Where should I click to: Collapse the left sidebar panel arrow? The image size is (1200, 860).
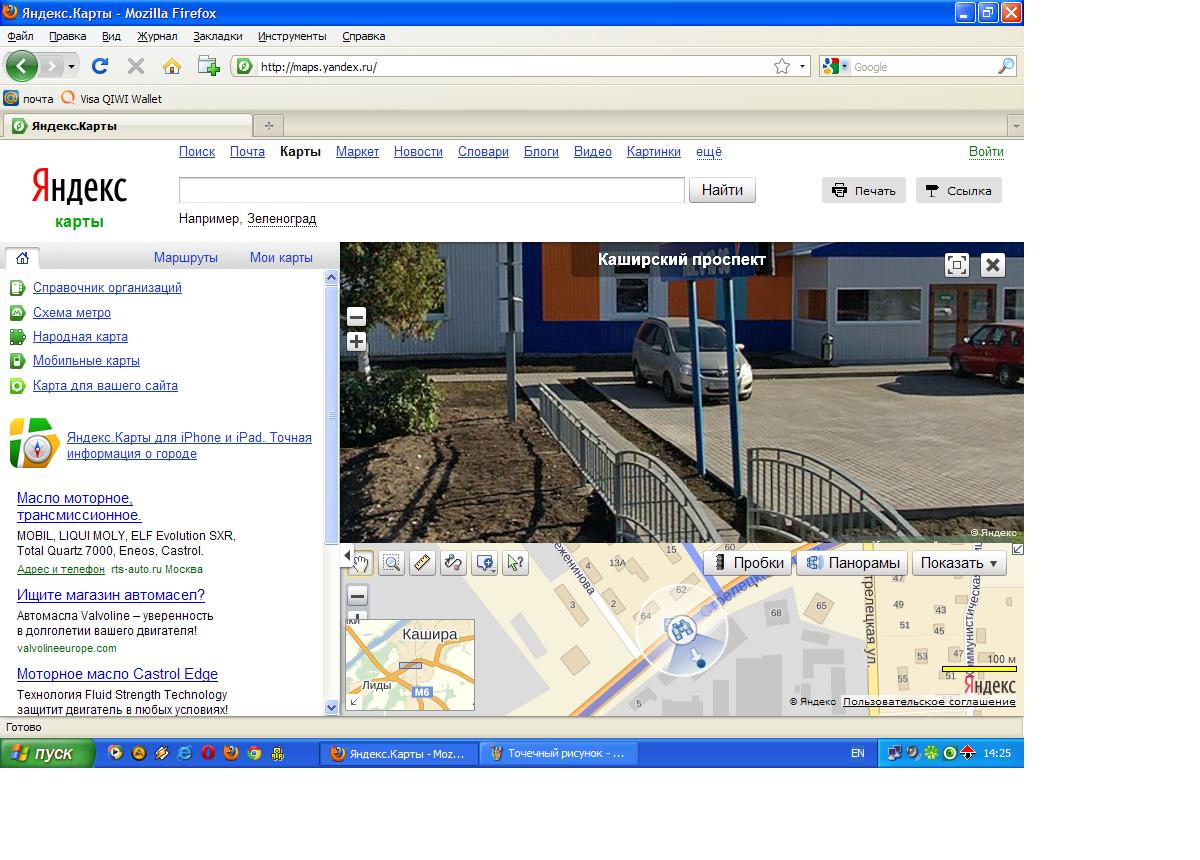(x=347, y=556)
